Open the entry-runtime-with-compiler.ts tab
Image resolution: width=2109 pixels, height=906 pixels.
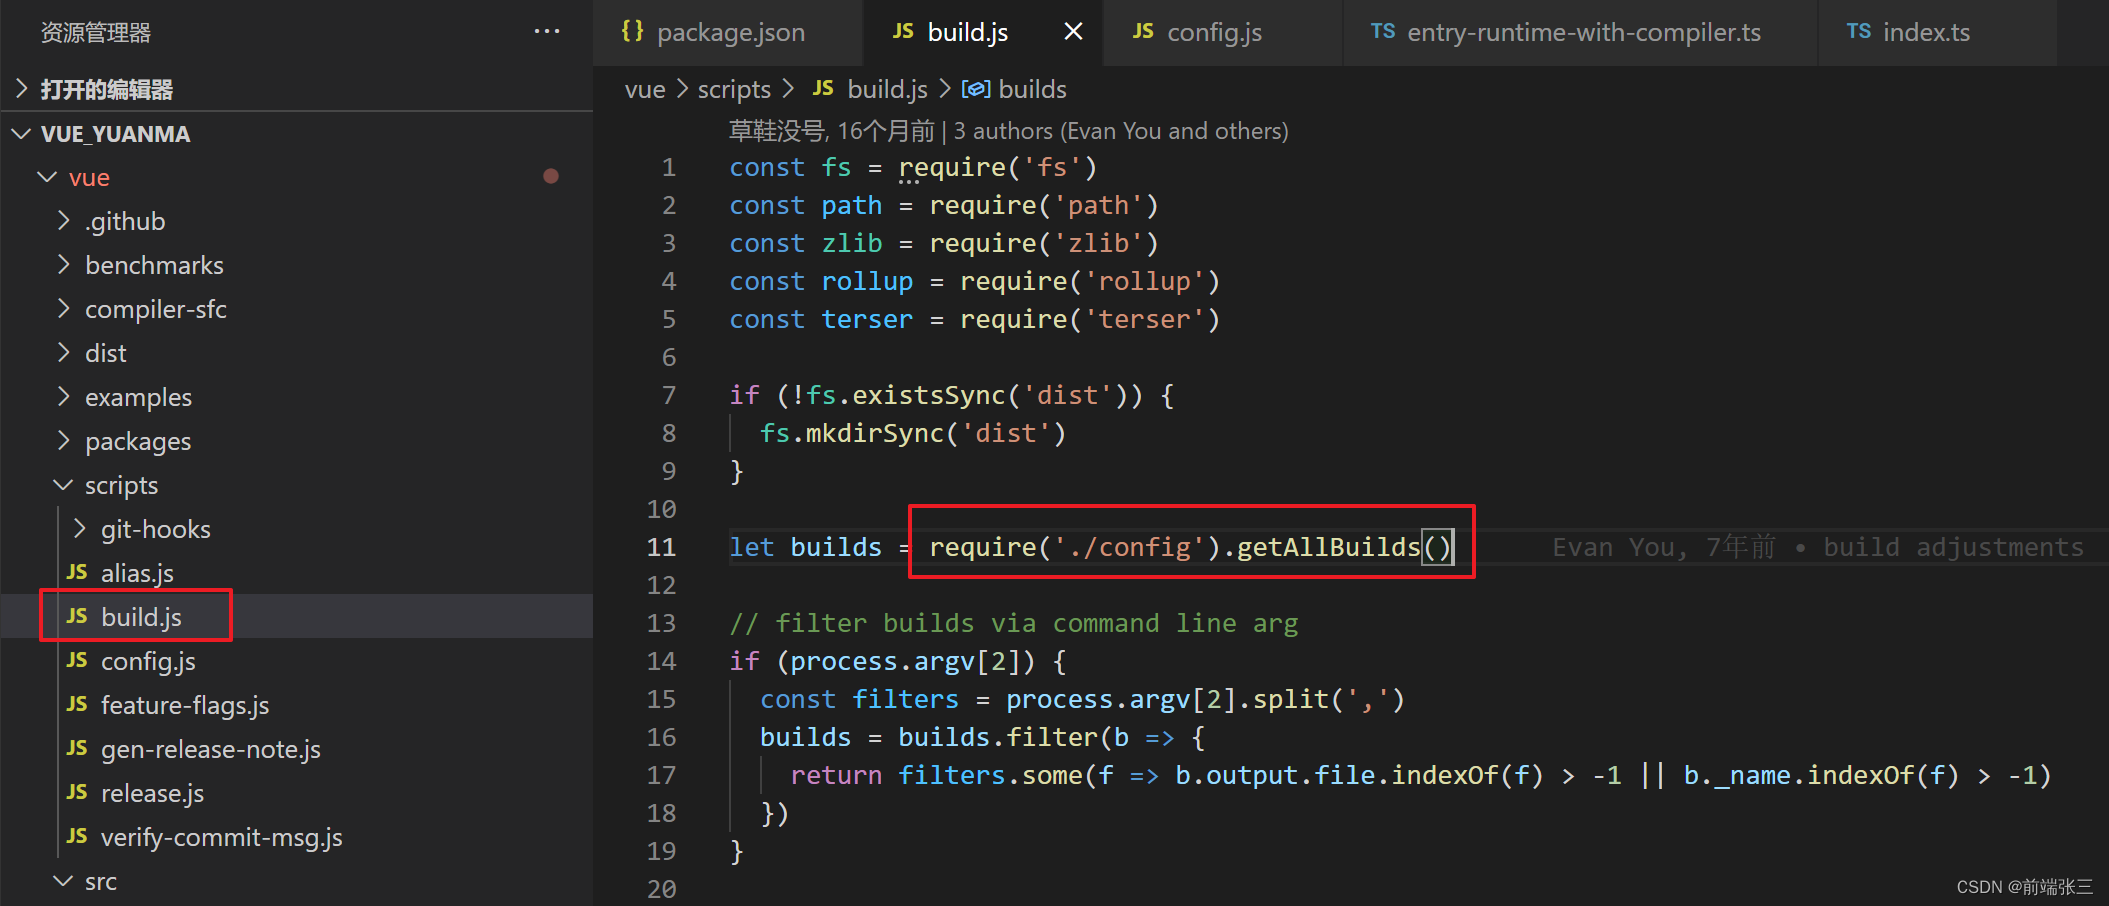pos(1580,33)
